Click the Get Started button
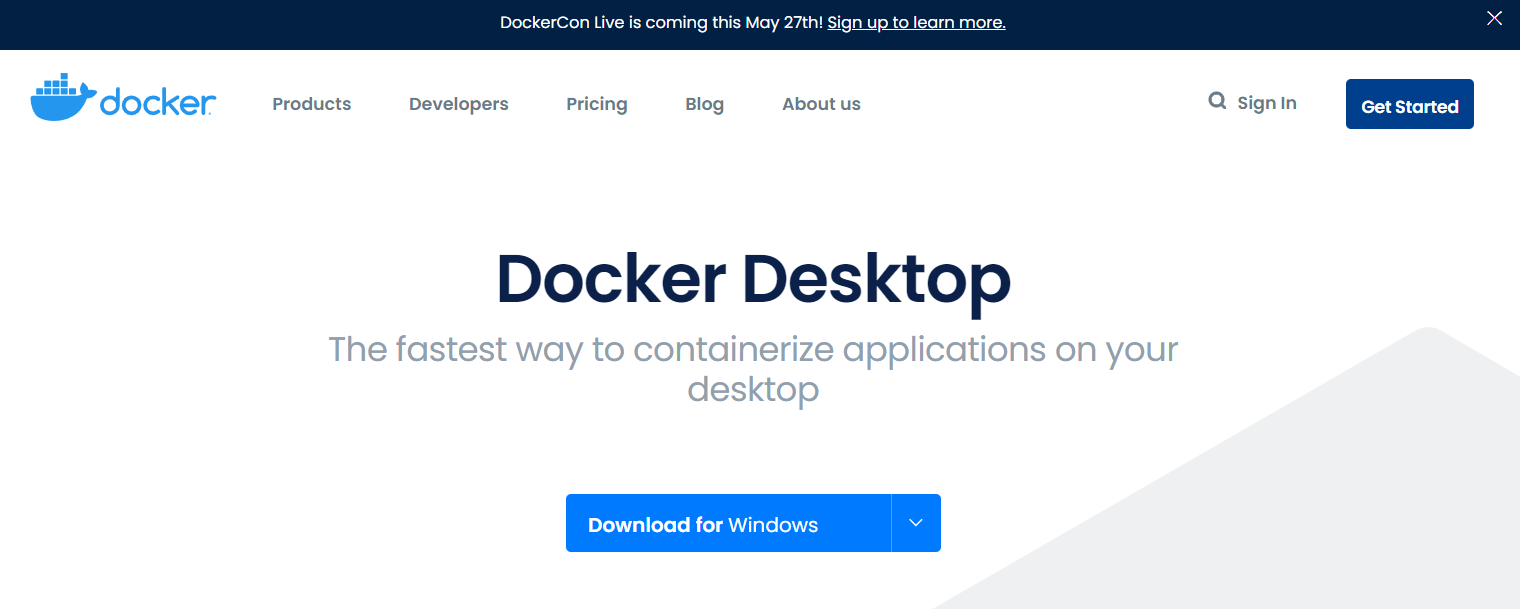The height and width of the screenshot is (609, 1520). pyautogui.click(x=1410, y=104)
